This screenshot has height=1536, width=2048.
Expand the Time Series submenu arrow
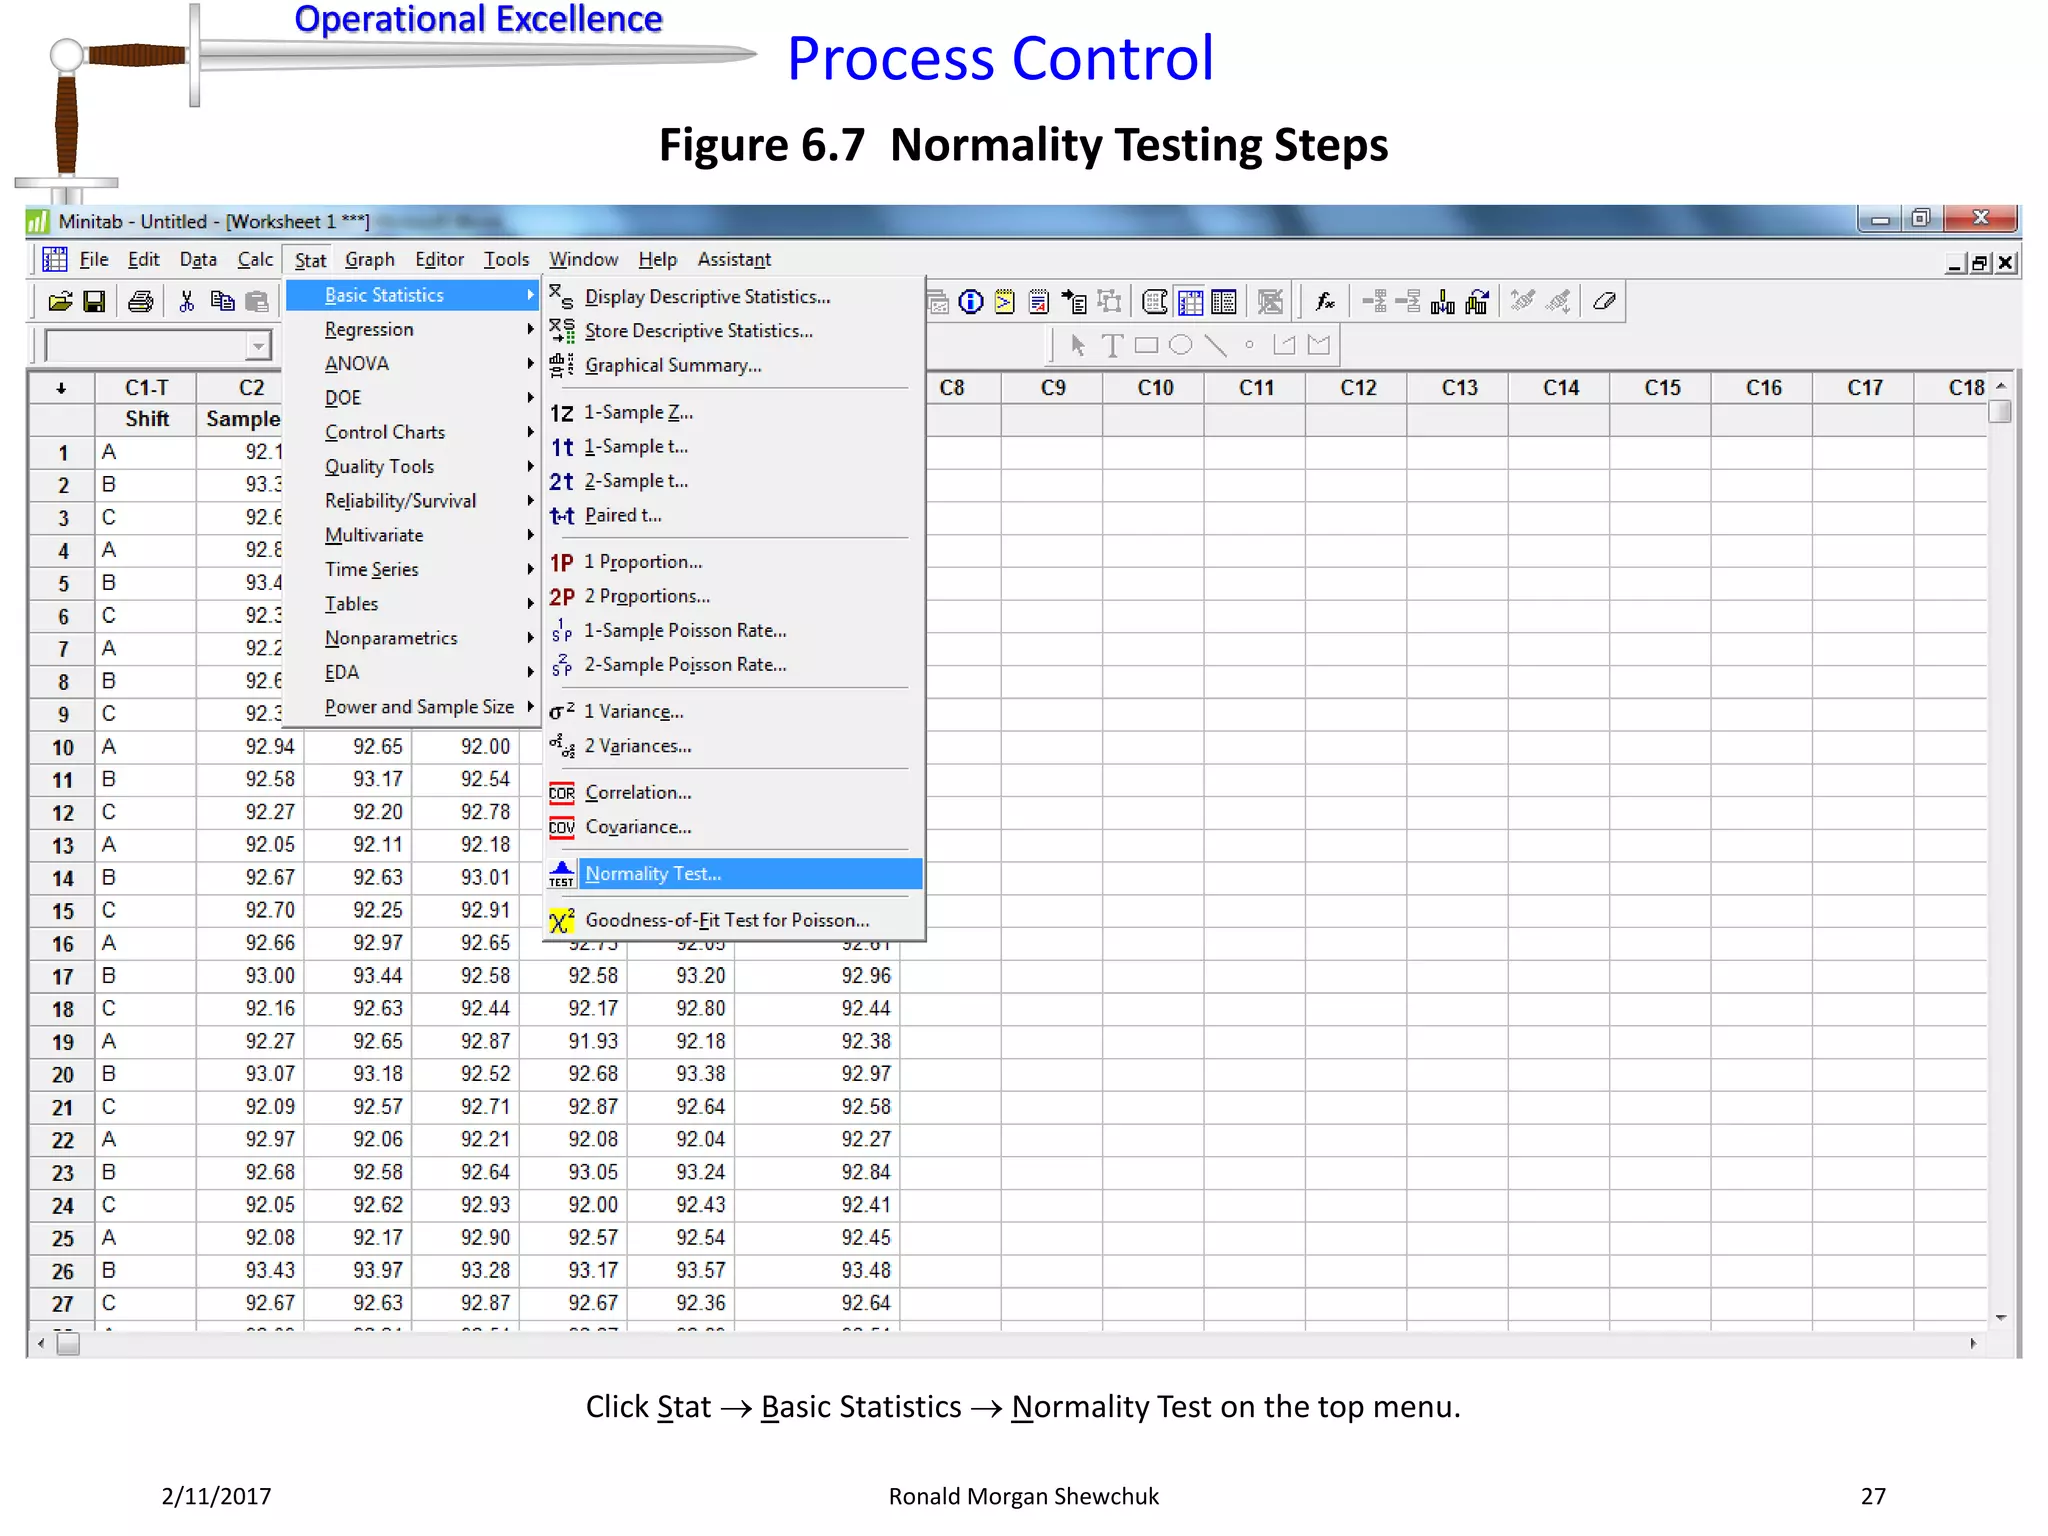[530, 569]
